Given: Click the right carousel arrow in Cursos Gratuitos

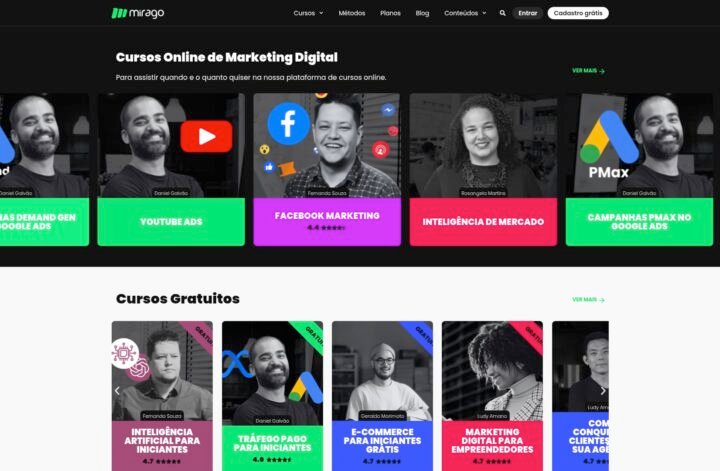Looking at the screenshot, I should 603,391.
